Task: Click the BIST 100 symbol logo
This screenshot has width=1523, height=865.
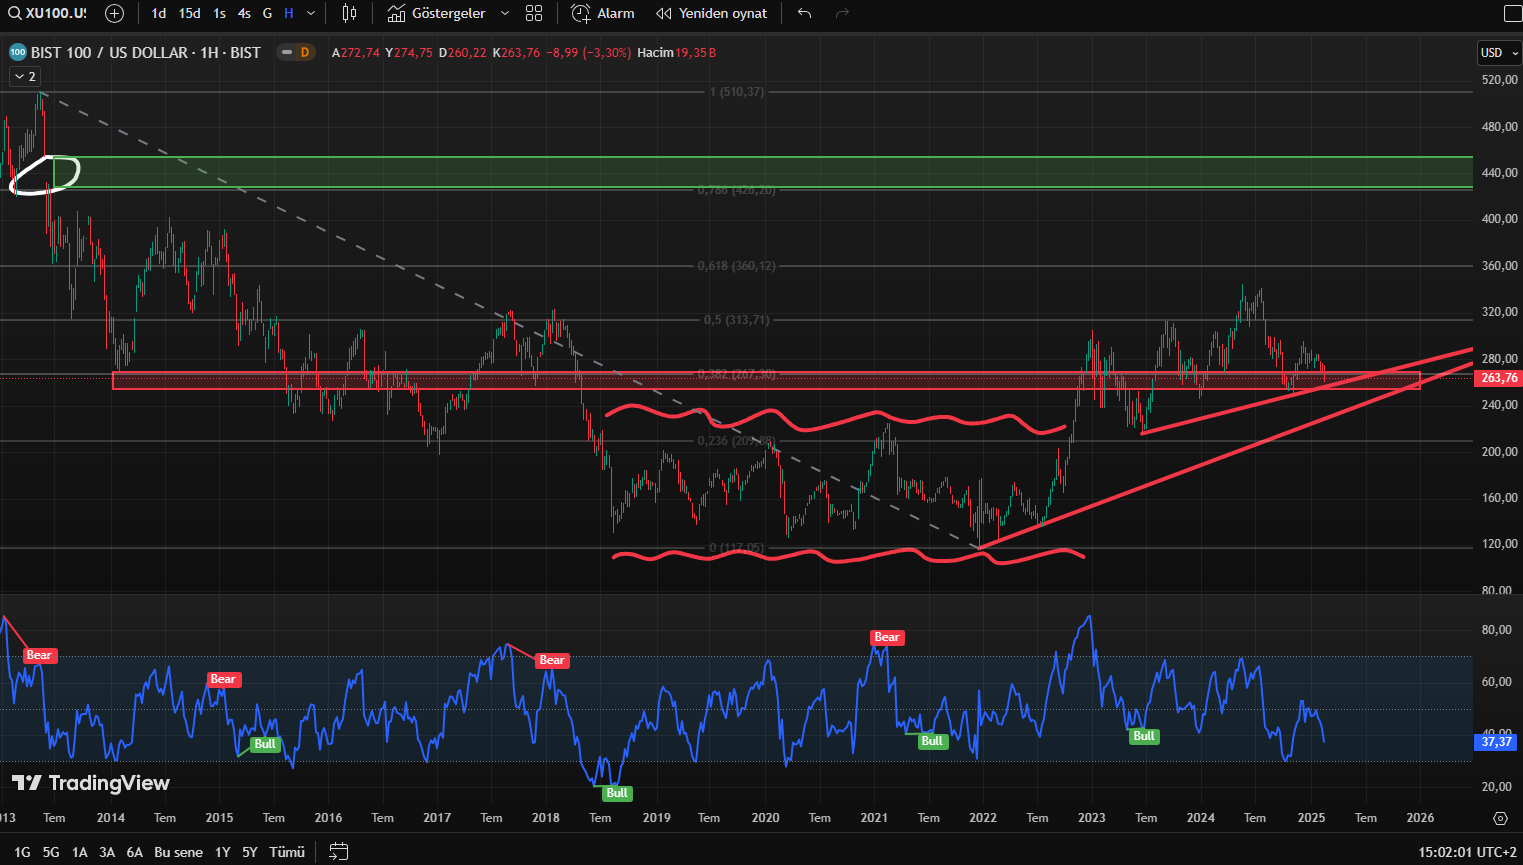Action: [x=17, y=52]
